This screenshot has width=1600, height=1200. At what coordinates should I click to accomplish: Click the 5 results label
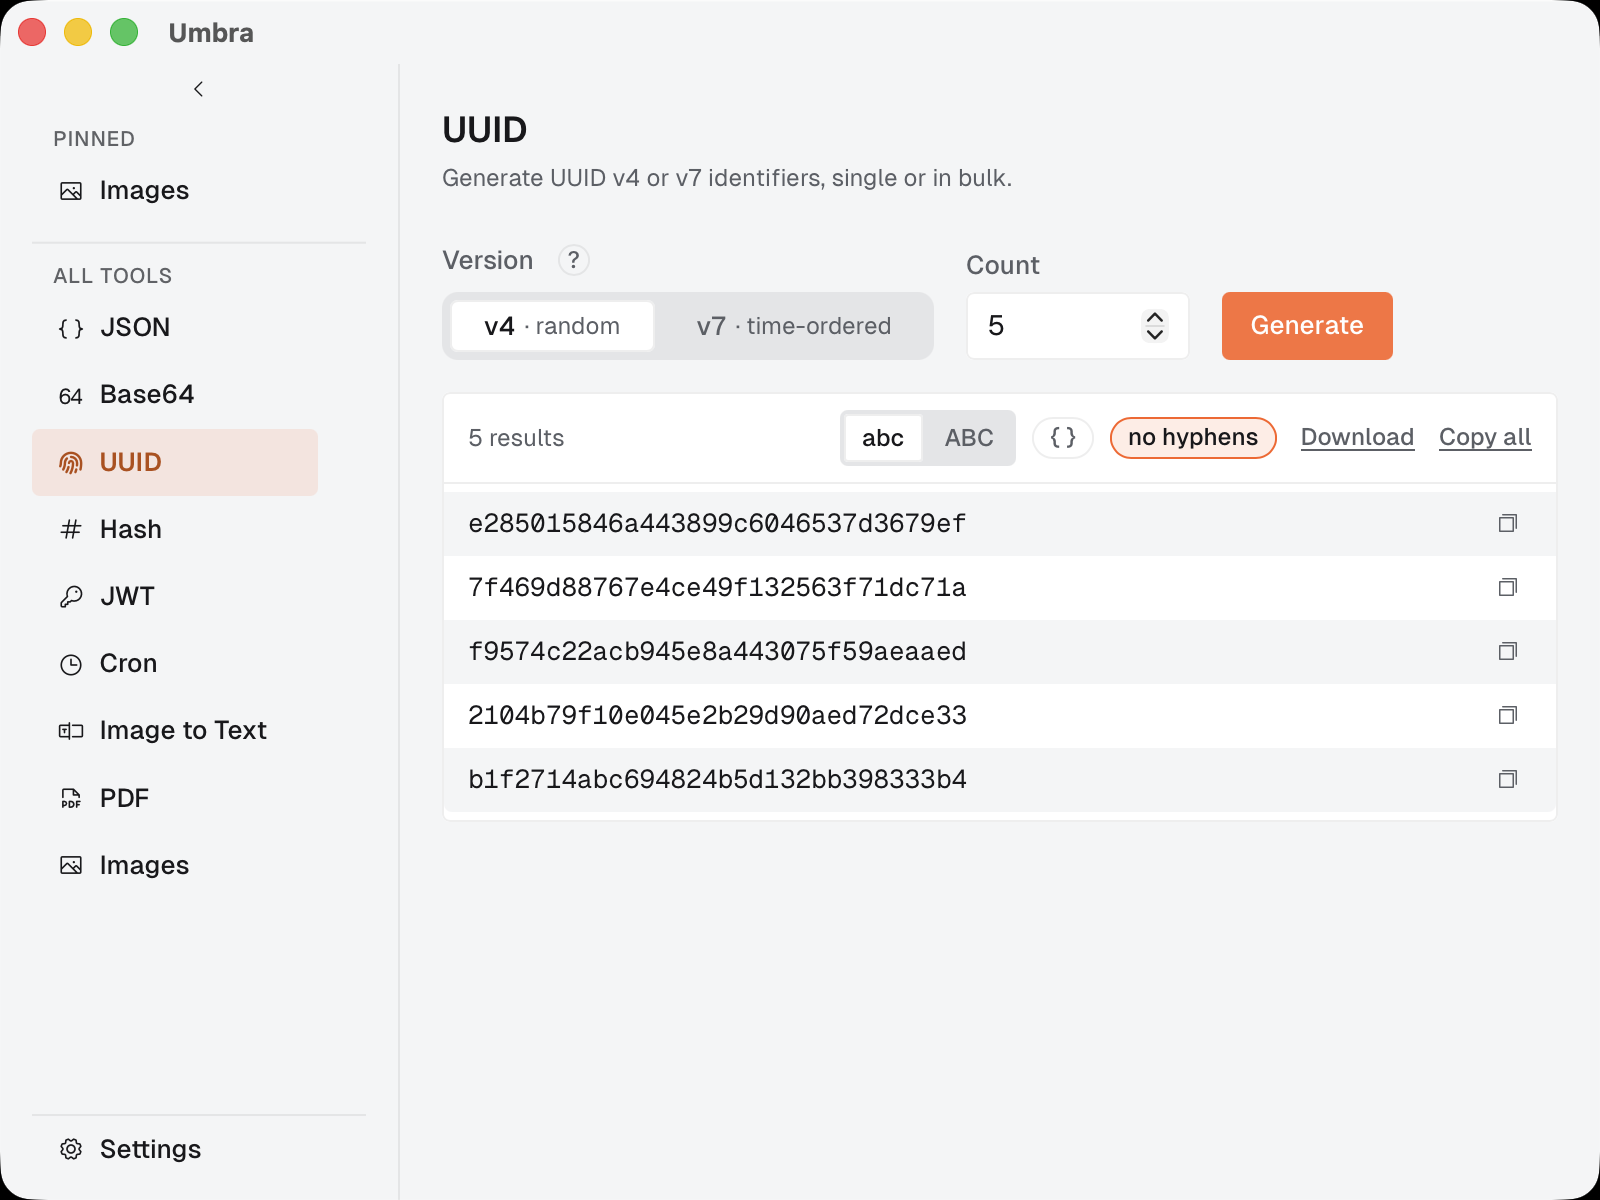[516, 438]
